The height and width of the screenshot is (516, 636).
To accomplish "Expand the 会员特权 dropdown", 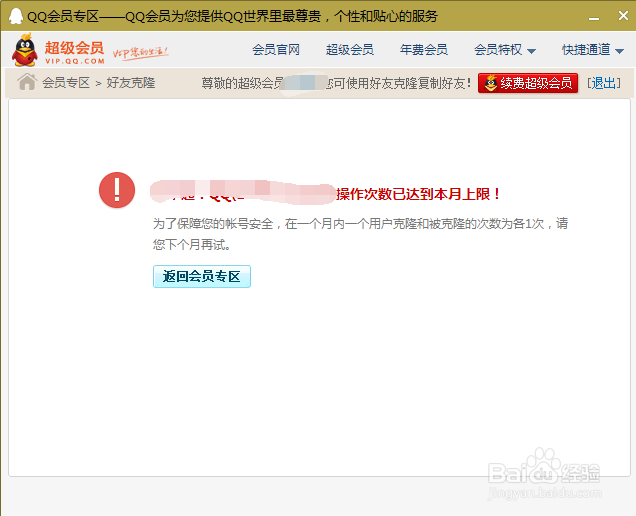I will (505, 50).
